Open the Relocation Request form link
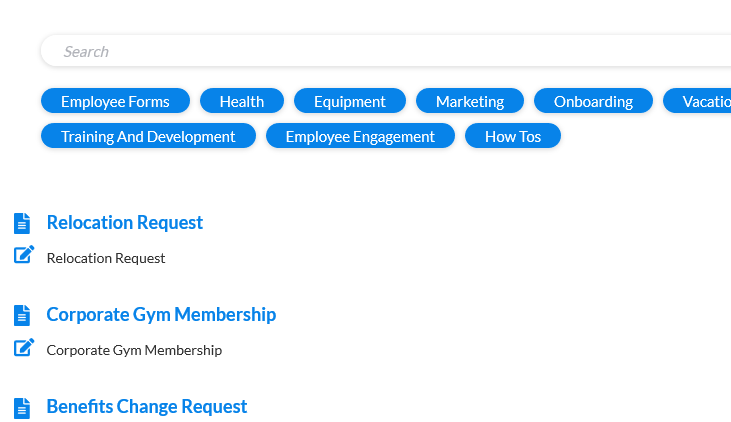 (x=124, y=222)
